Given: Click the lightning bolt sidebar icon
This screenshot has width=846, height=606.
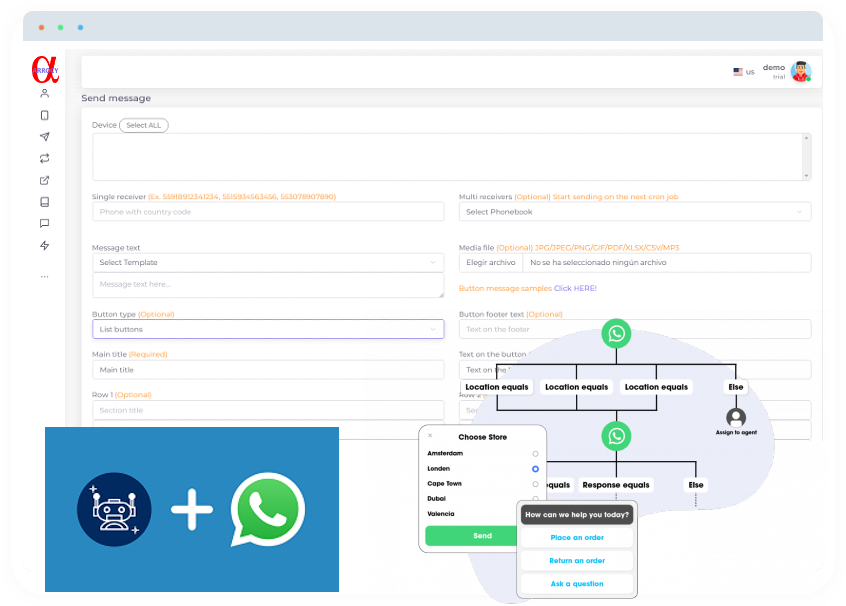Looking at the screenshot, I should tap(44, 246).
